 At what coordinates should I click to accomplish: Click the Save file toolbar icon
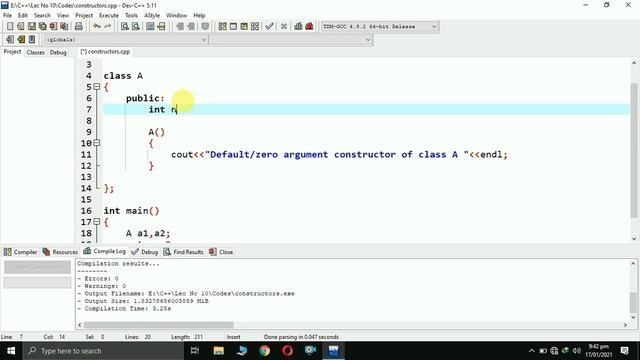point(31,27)
